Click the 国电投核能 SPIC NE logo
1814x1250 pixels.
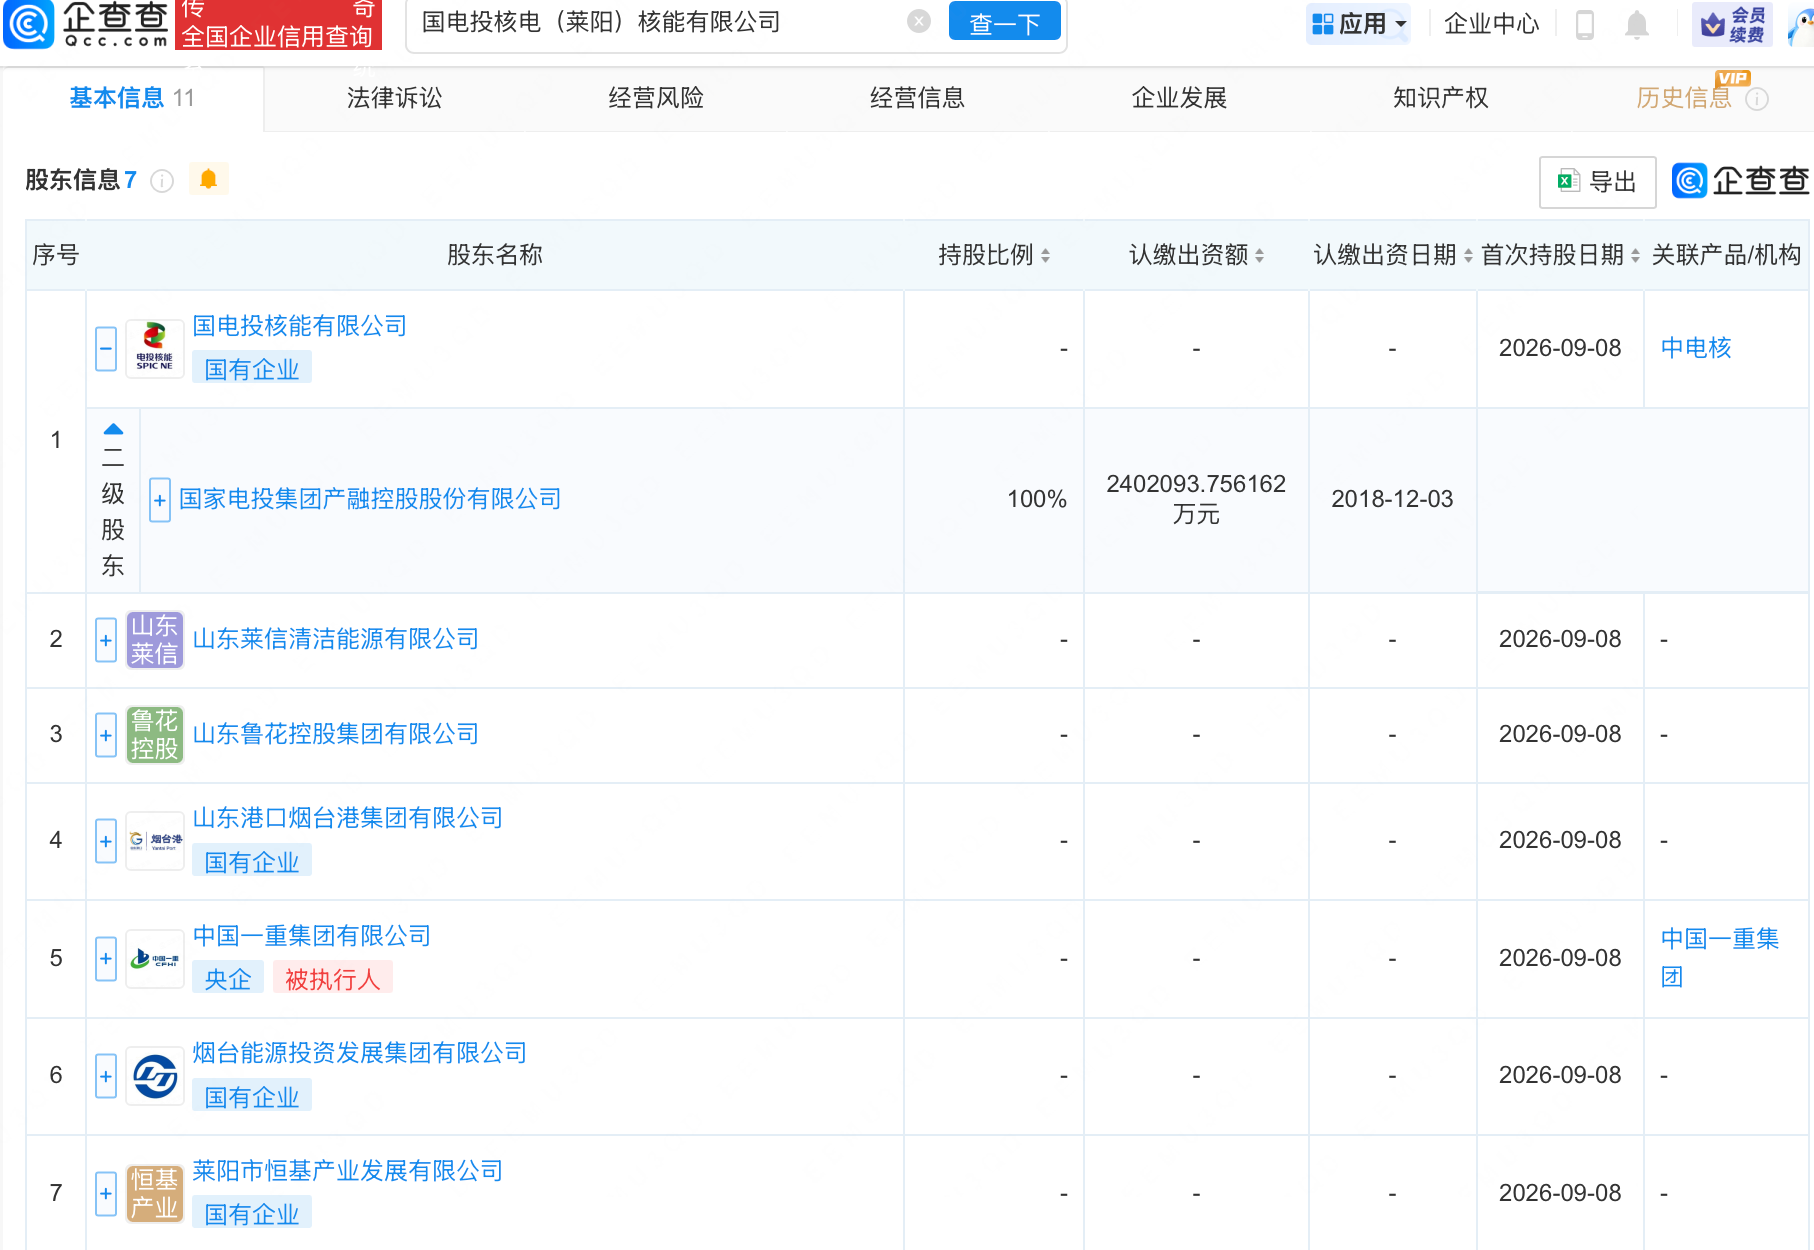155,348
